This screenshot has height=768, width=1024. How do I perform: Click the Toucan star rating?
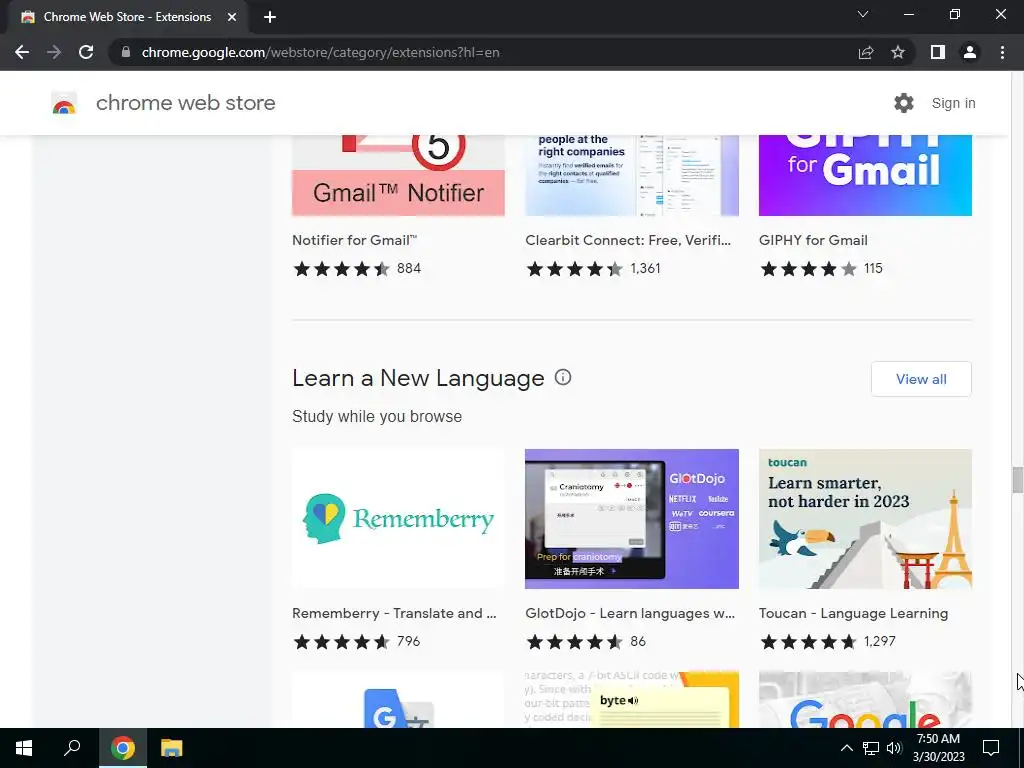point(808,642)
